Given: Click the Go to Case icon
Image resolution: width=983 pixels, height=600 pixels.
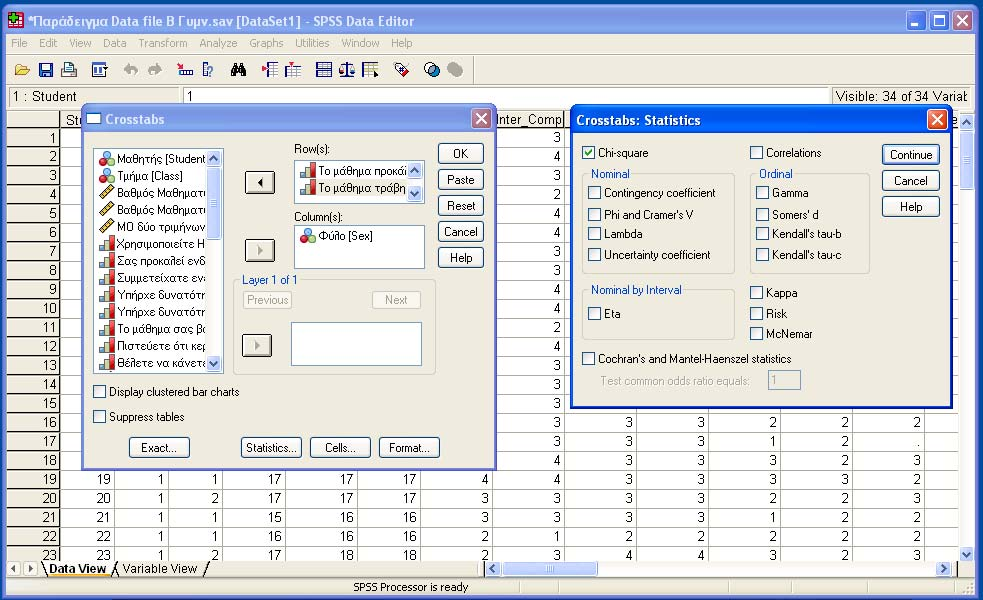Looking at the screenshot, I should [185, 70].
